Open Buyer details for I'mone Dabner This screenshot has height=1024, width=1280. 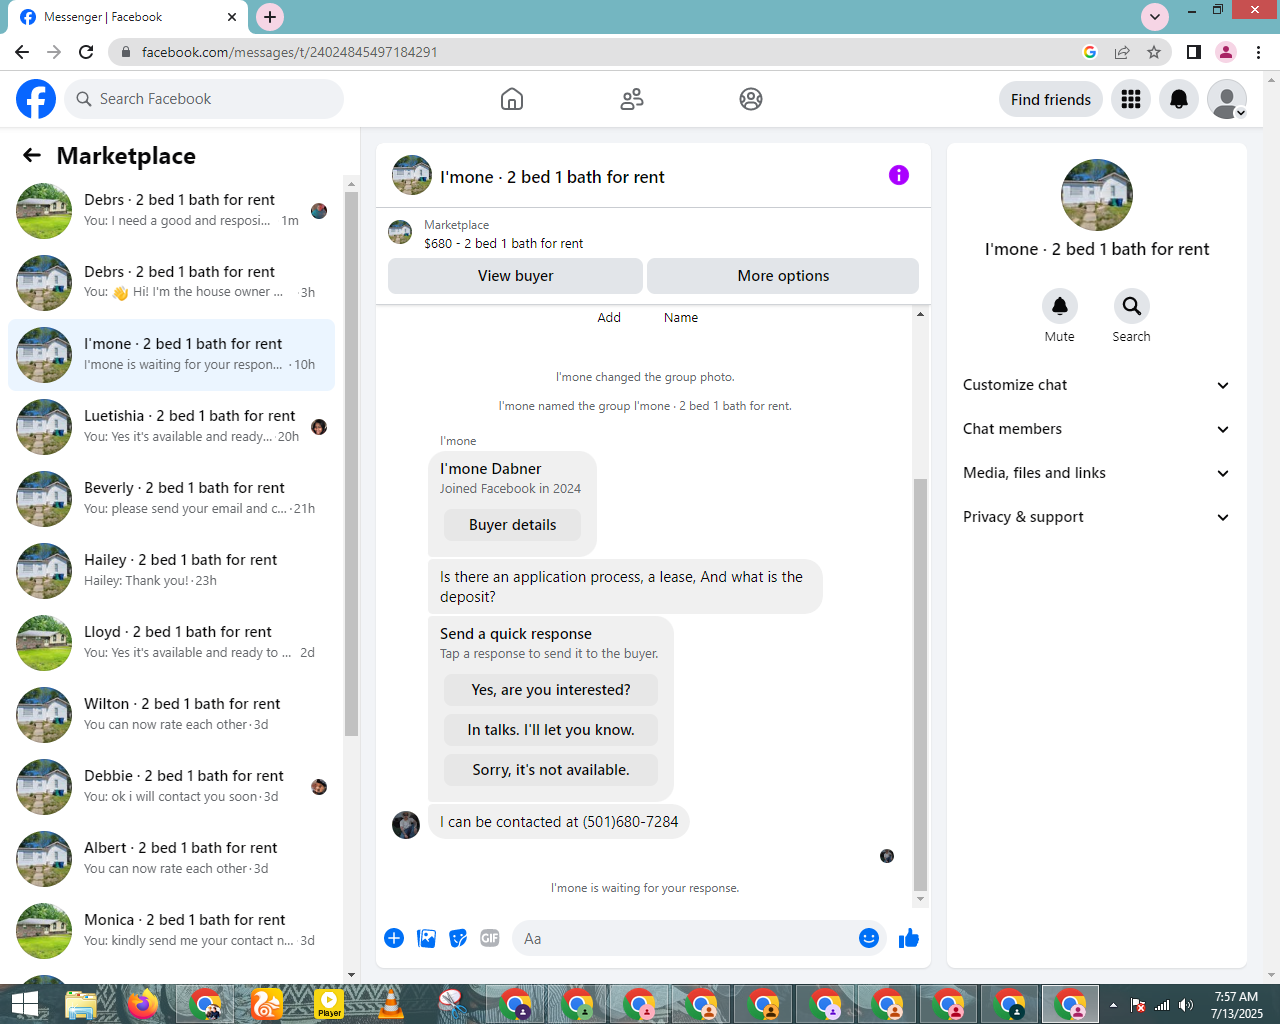pos(512,525)
